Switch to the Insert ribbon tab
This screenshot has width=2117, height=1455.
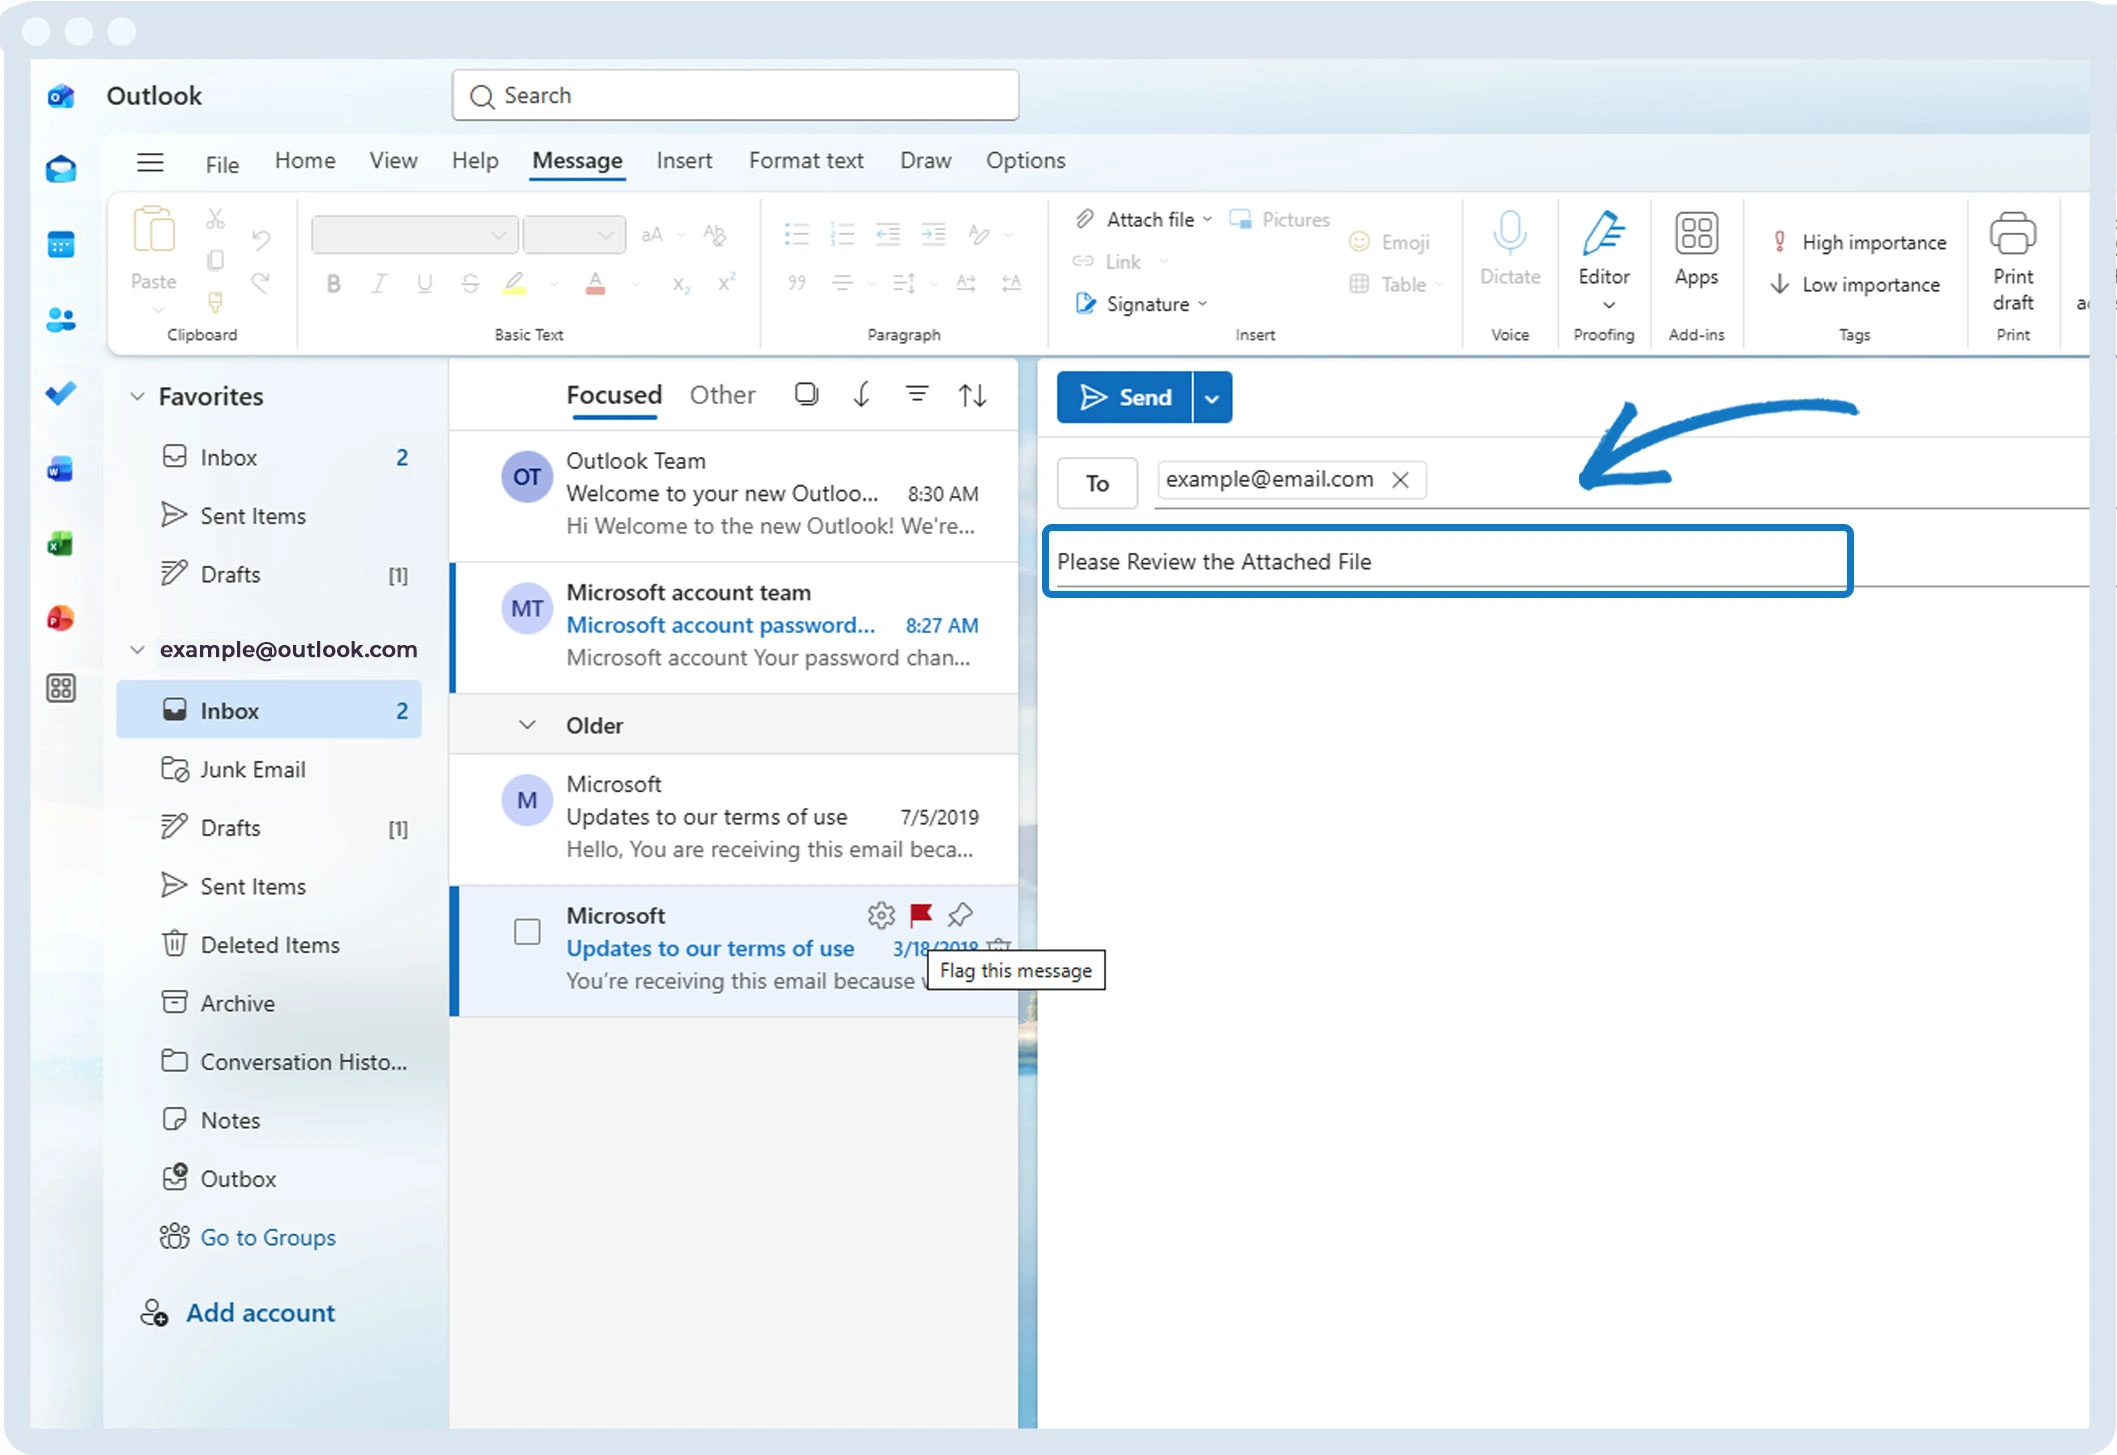(x=684, y=161)
